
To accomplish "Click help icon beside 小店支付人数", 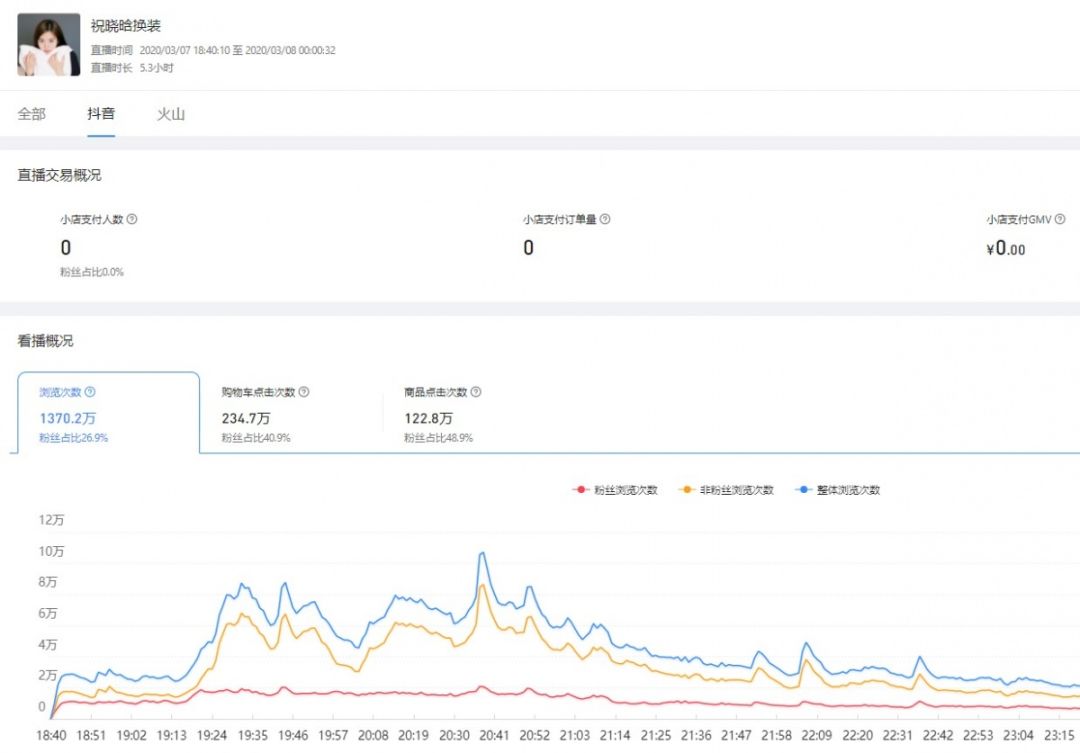I will click(133, 219).
